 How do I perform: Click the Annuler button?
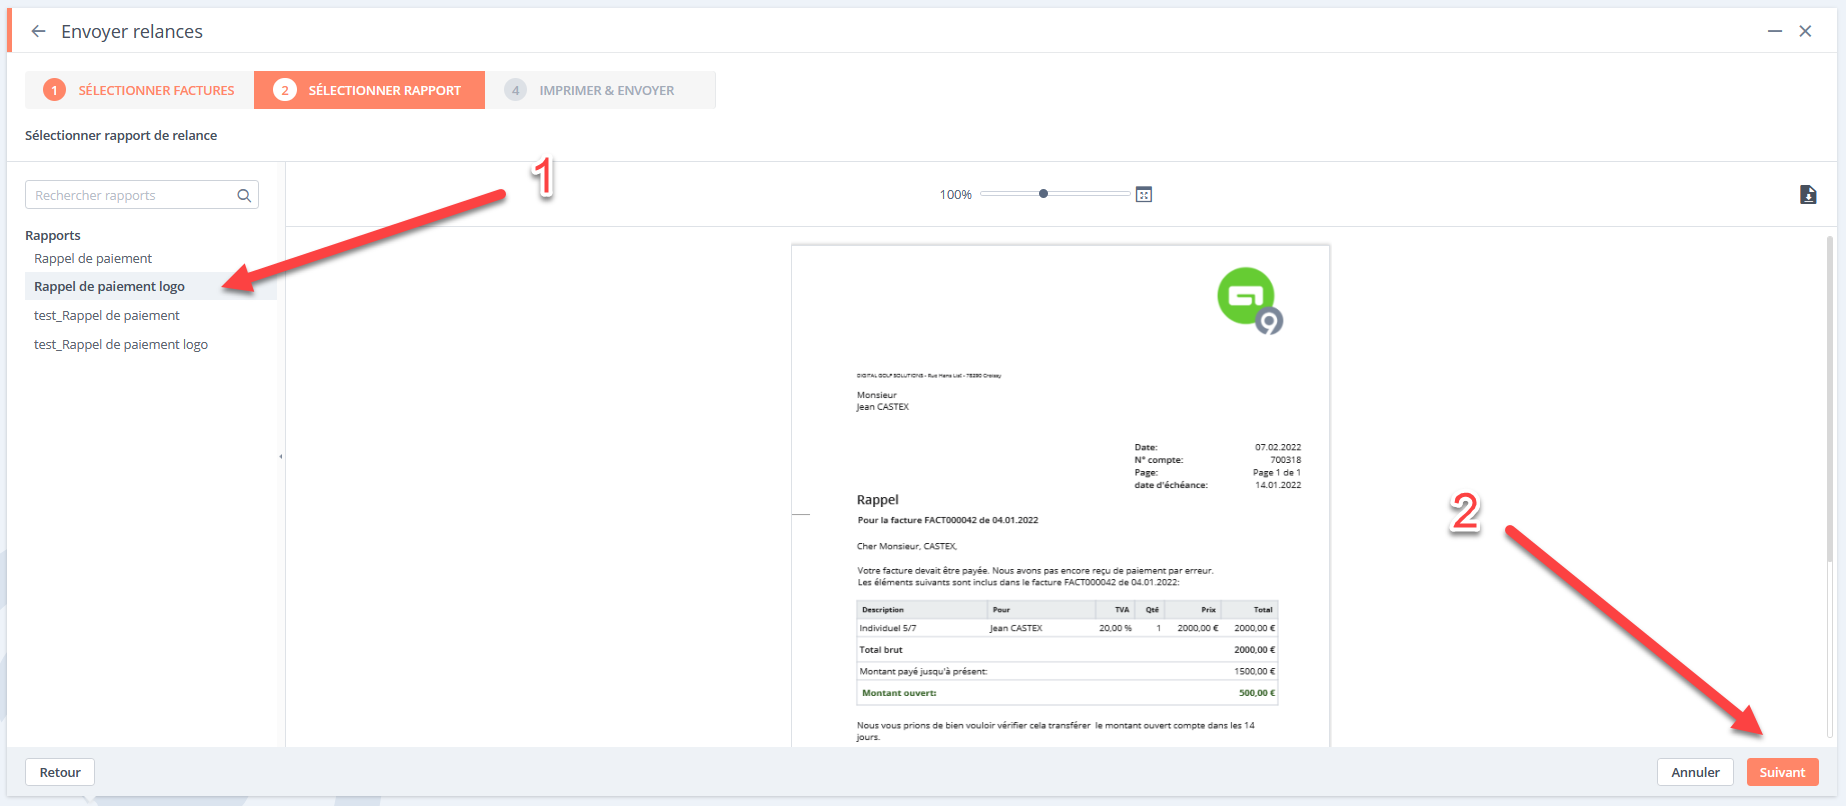pos(1695,772)
